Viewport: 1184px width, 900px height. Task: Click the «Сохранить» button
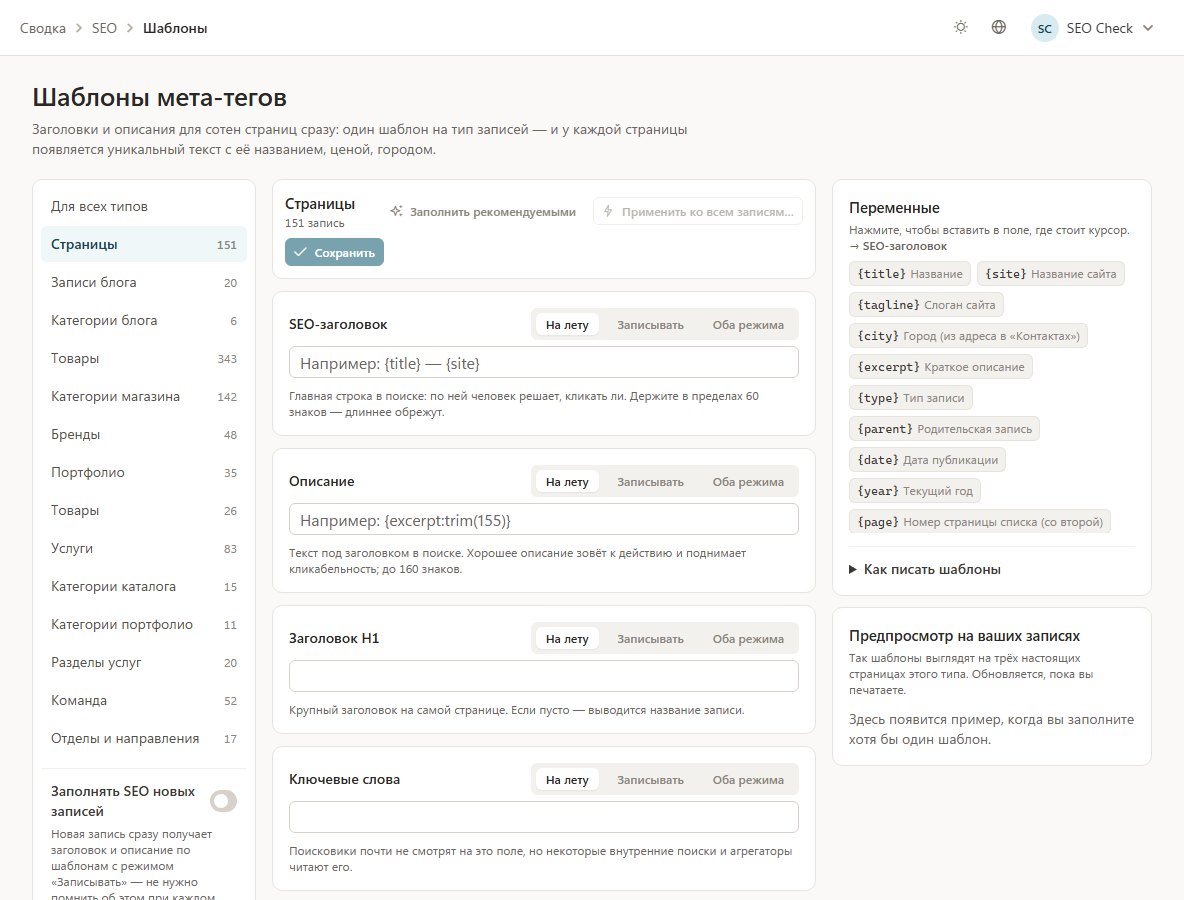tap(335, 252)
